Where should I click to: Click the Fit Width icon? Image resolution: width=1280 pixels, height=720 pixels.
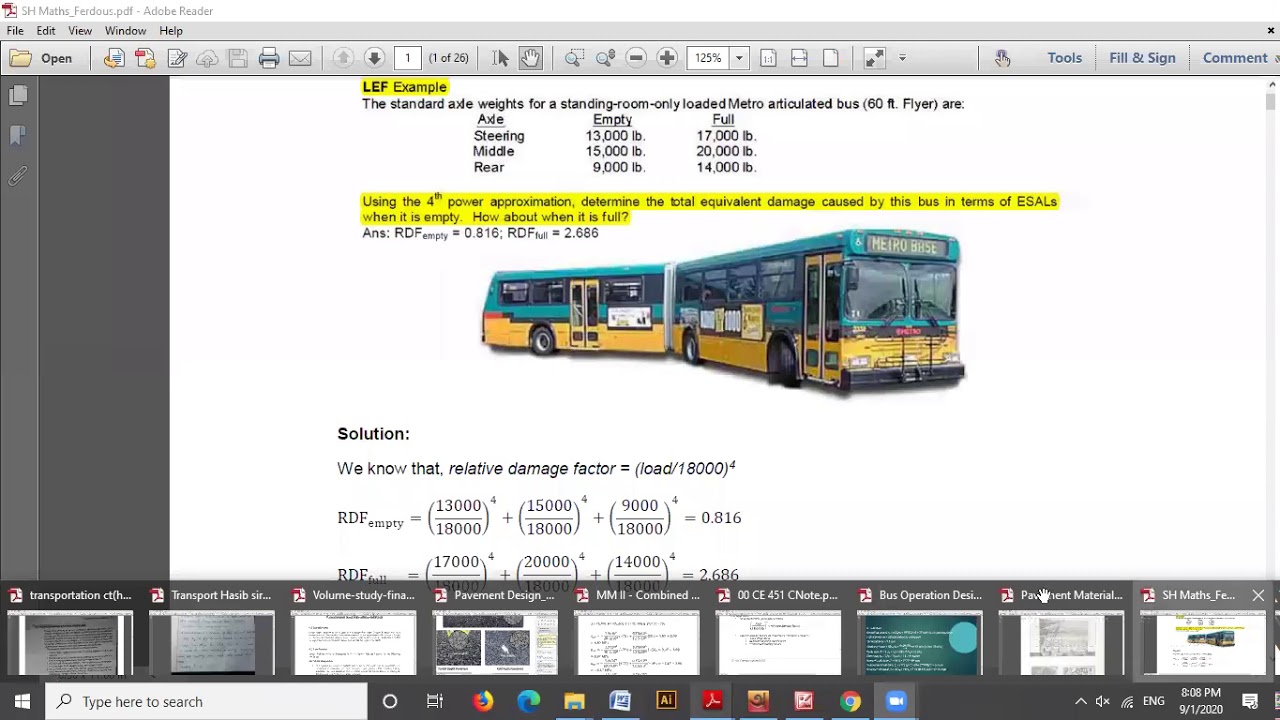click(799, 58)
